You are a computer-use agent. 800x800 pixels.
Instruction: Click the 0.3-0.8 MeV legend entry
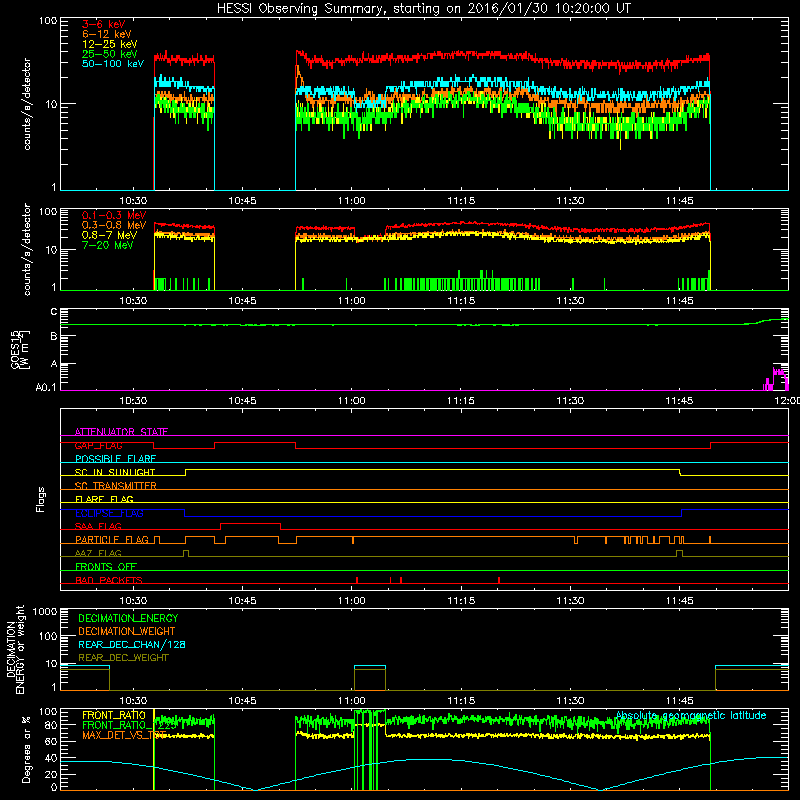tap(114, 225)
